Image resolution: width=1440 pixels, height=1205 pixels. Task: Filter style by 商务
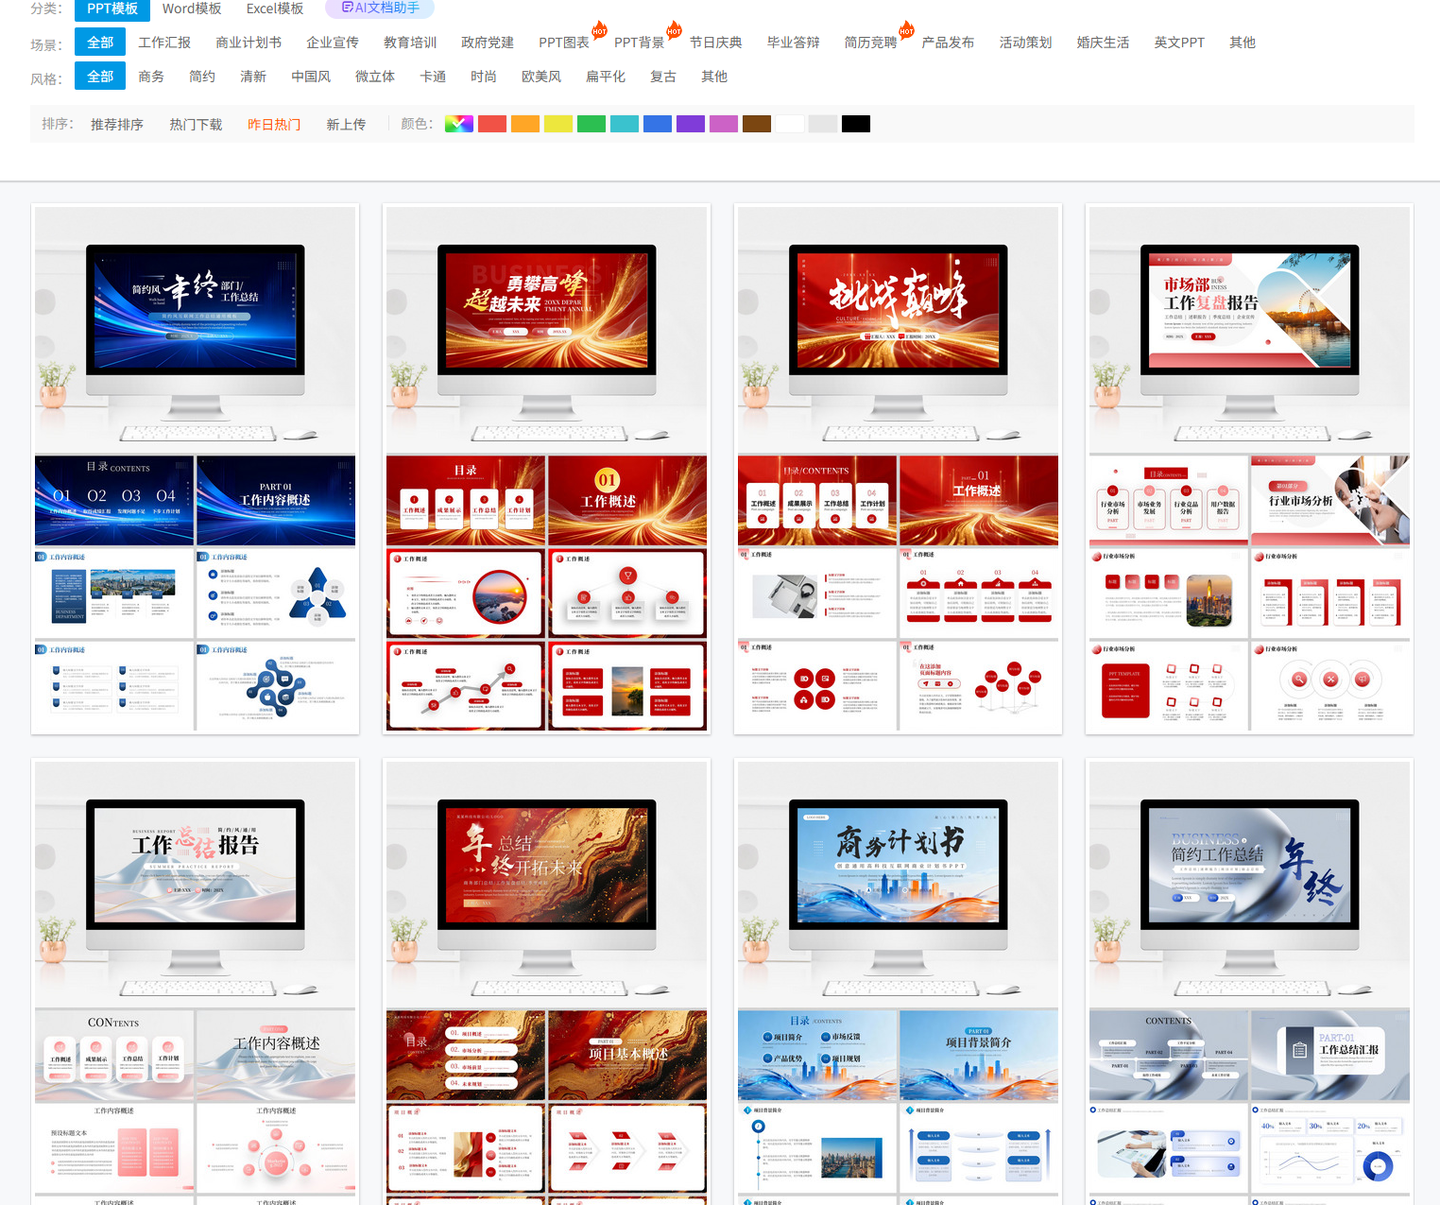click(x=151, y=77)
